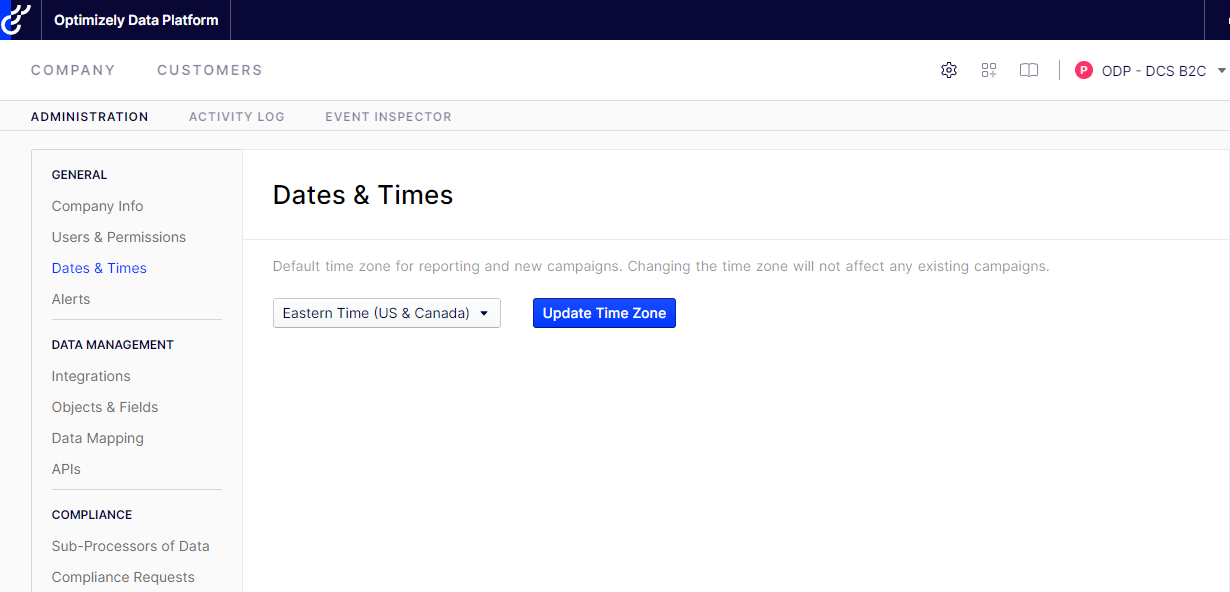
Task: Click the Dates & Times page heading
Action: pos(363,195)
